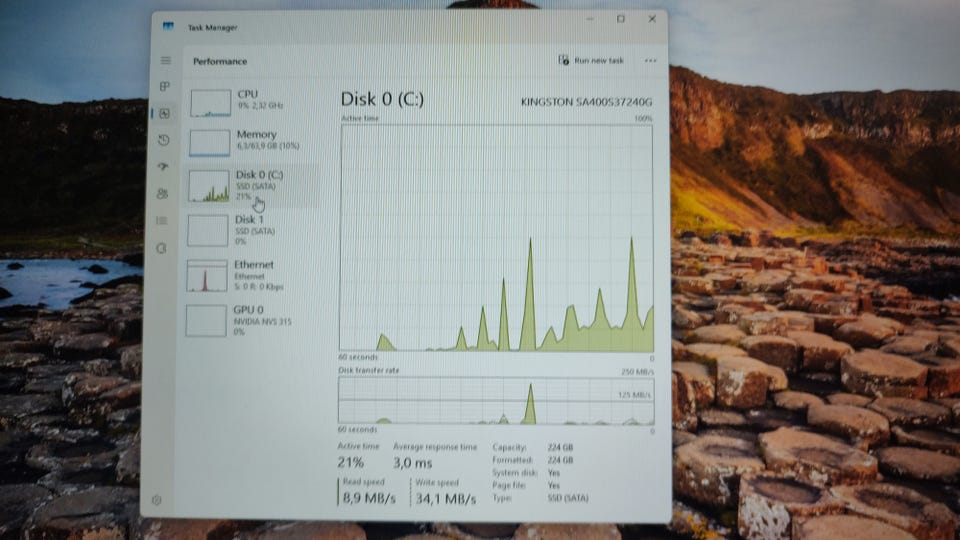Select Disk 1 entry
960x540 pixels.
[x=251, y=230]
